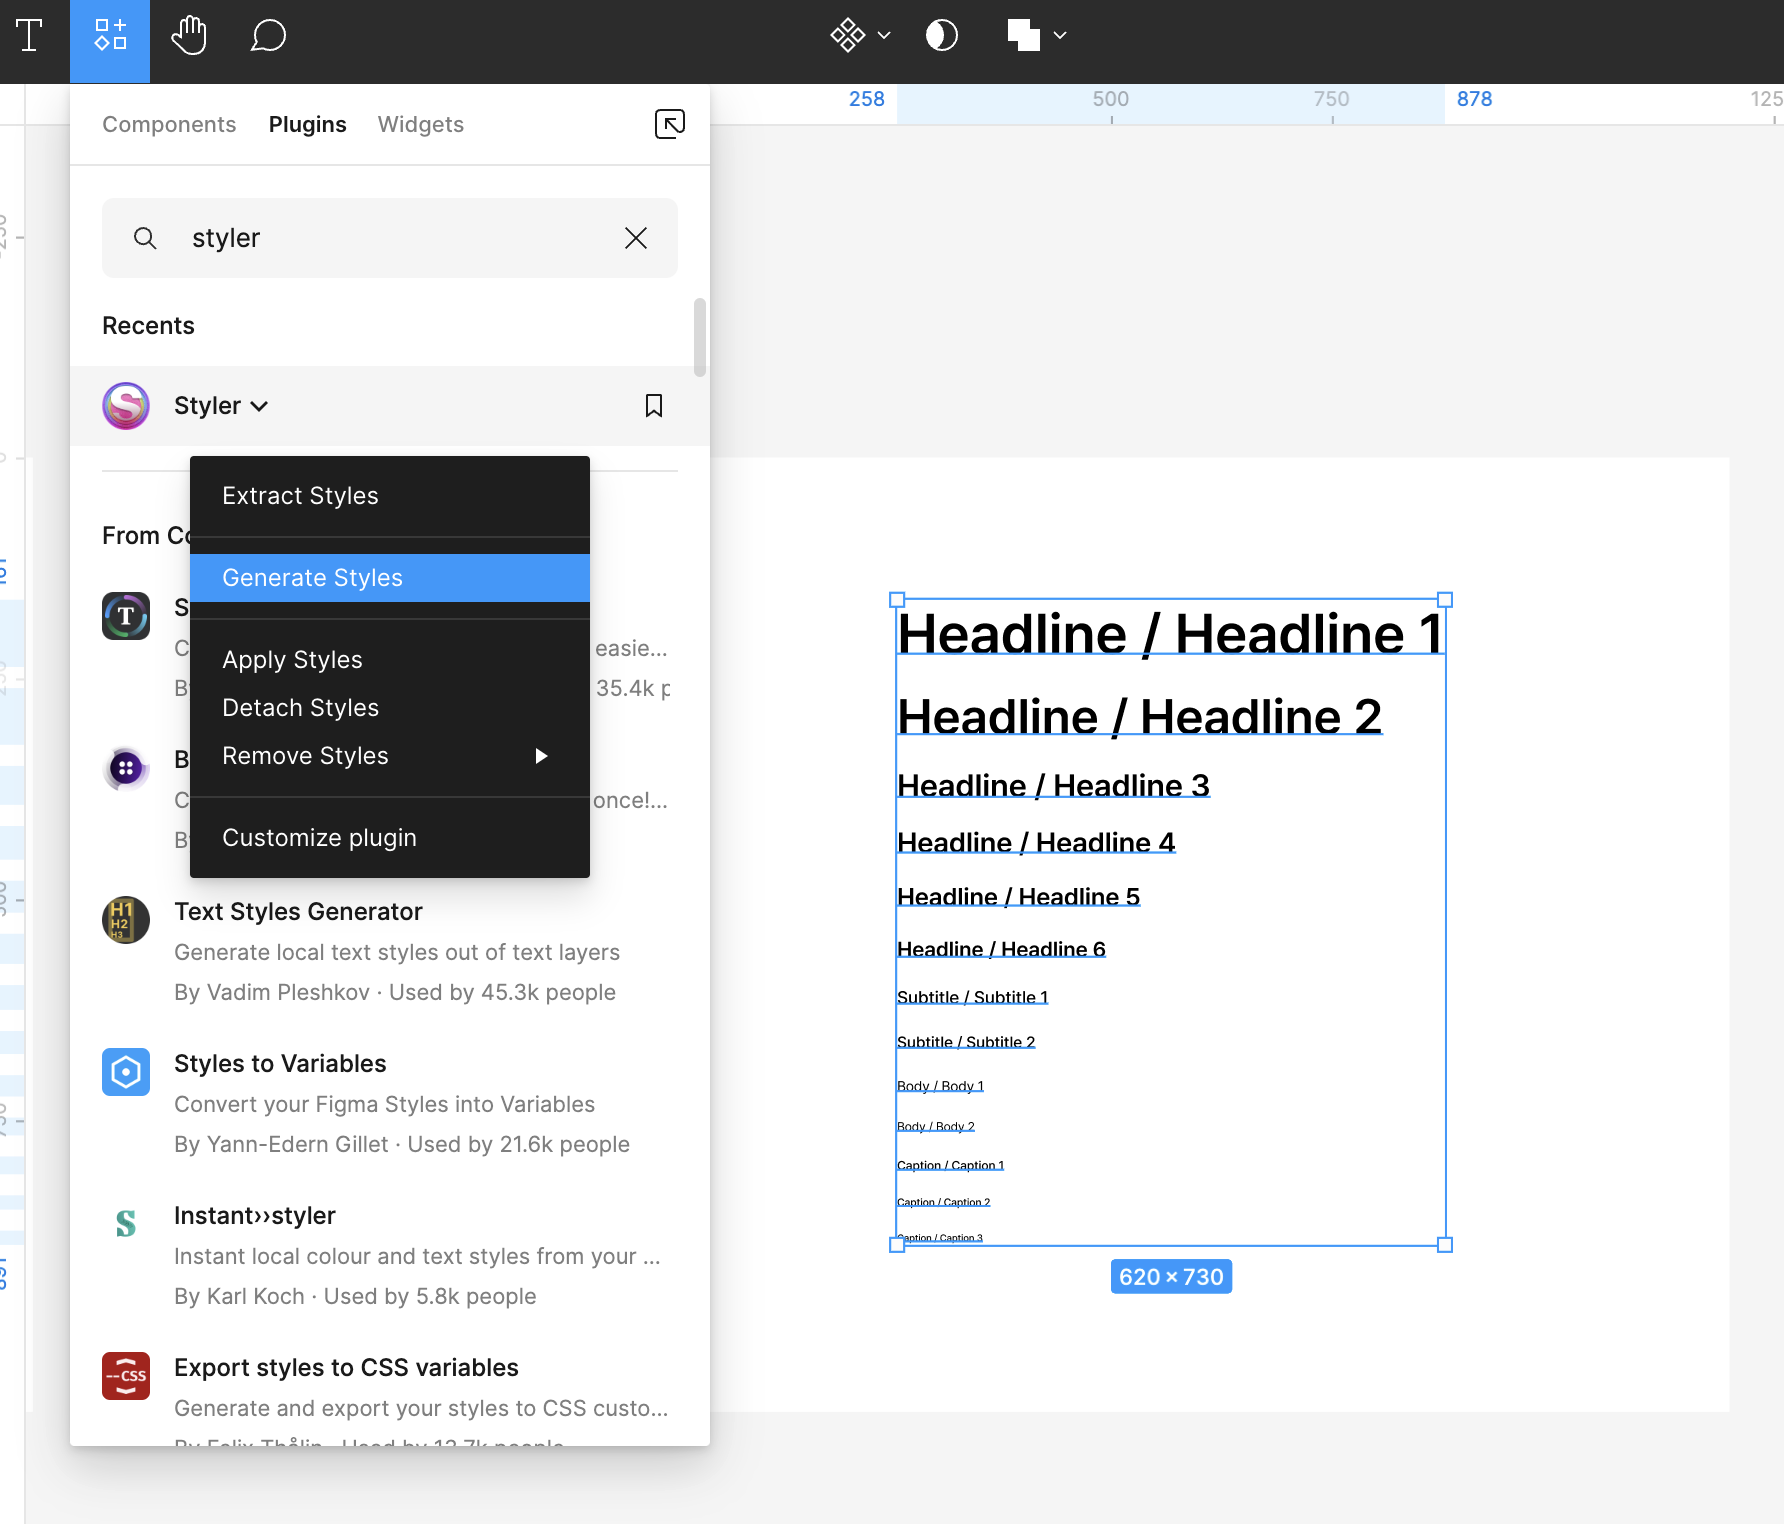Select the Headline / Headline 1 text
This screenshot has height=1524, width=1784.
pos(1170,634)
